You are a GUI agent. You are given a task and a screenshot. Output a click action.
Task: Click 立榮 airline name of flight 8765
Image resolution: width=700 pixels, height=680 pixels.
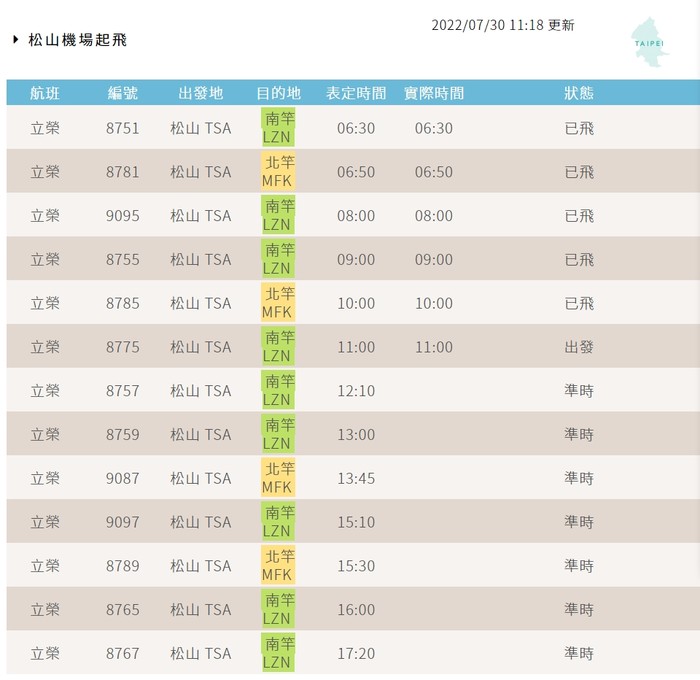click(45, 609)
